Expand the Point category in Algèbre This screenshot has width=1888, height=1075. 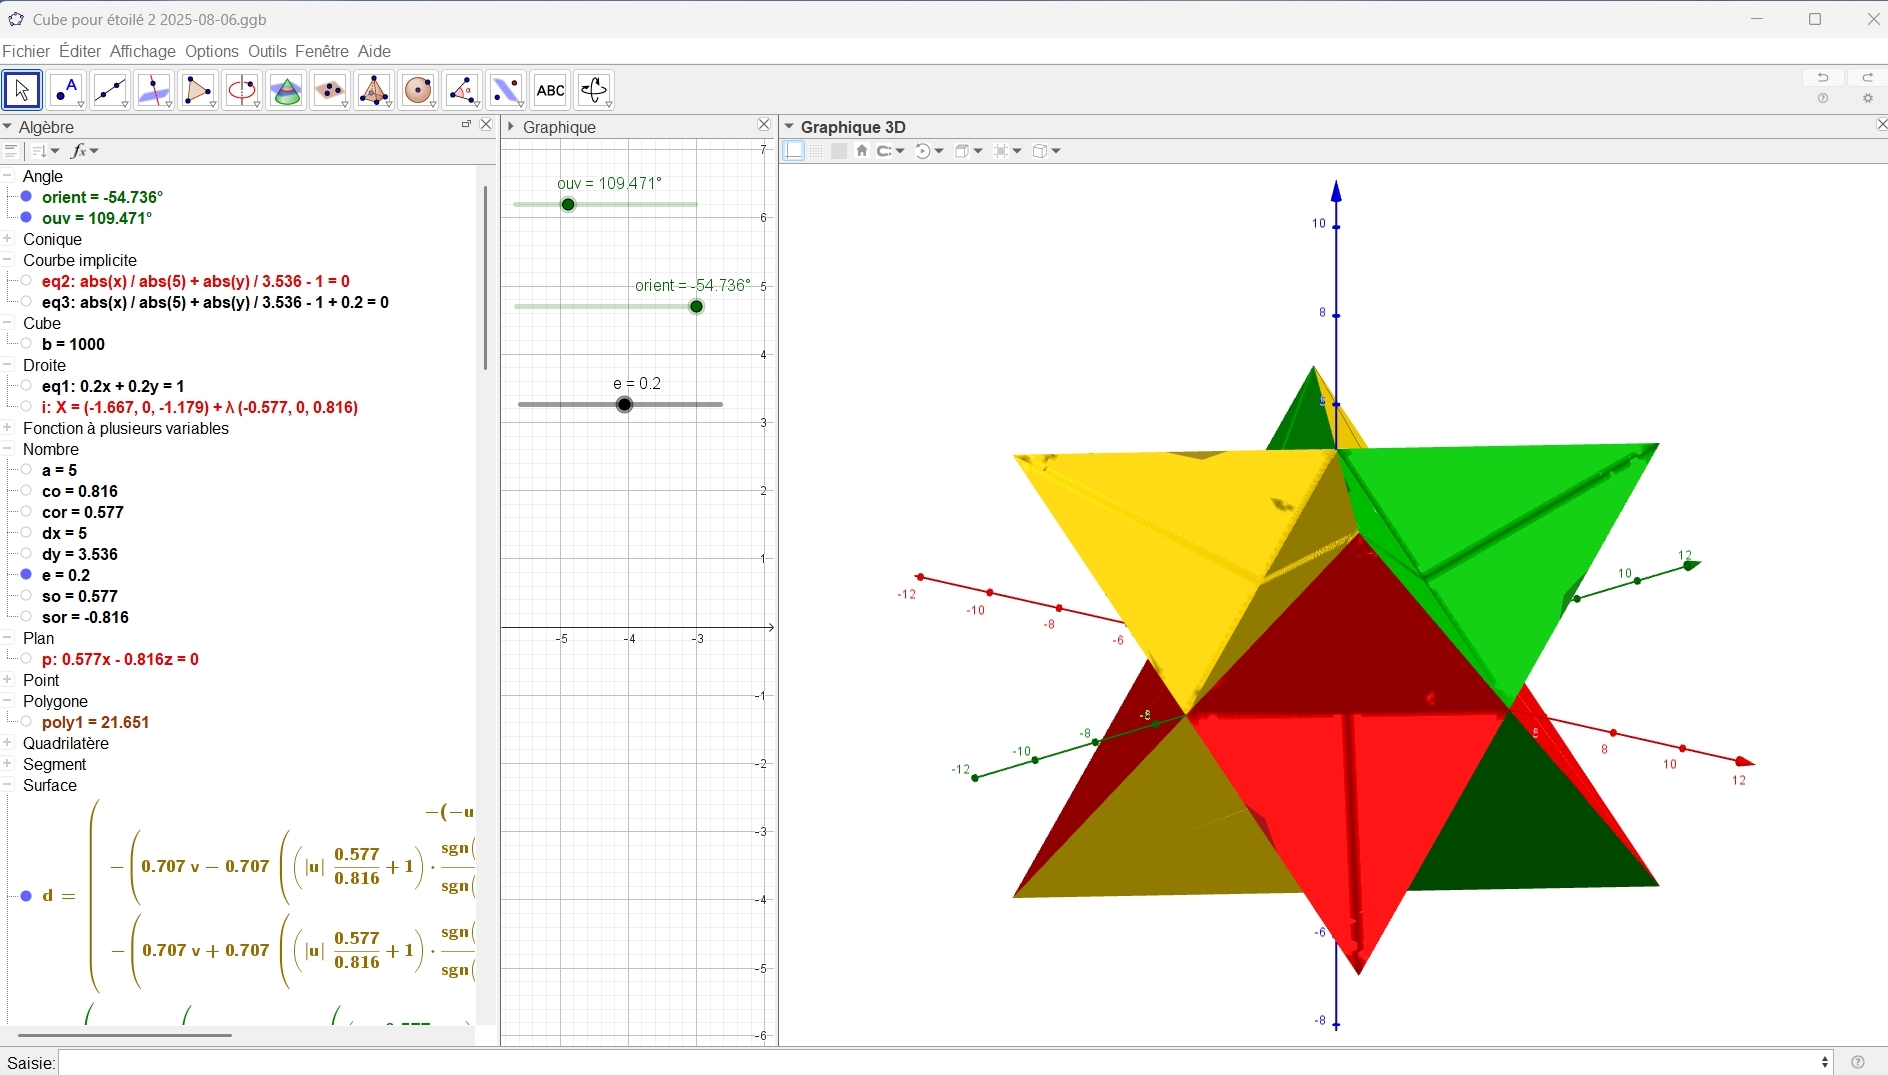8,680
